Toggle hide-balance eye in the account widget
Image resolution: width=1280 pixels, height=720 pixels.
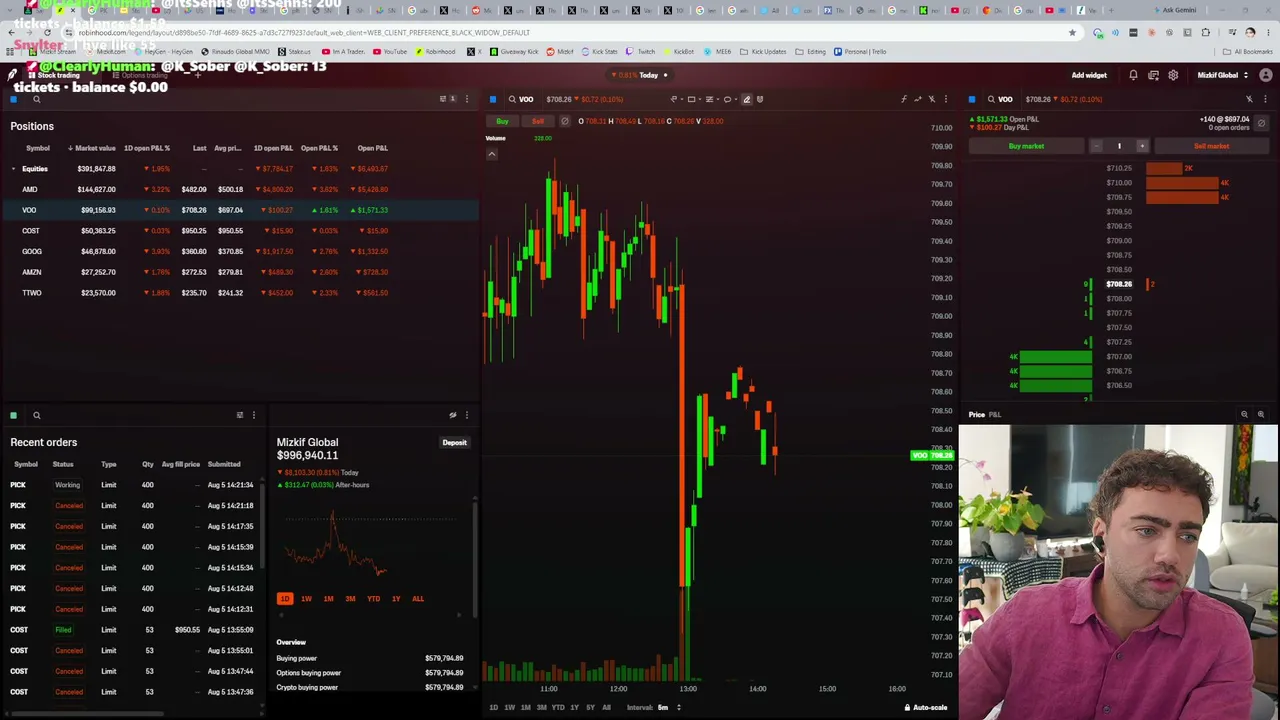[x=452, y=415]
